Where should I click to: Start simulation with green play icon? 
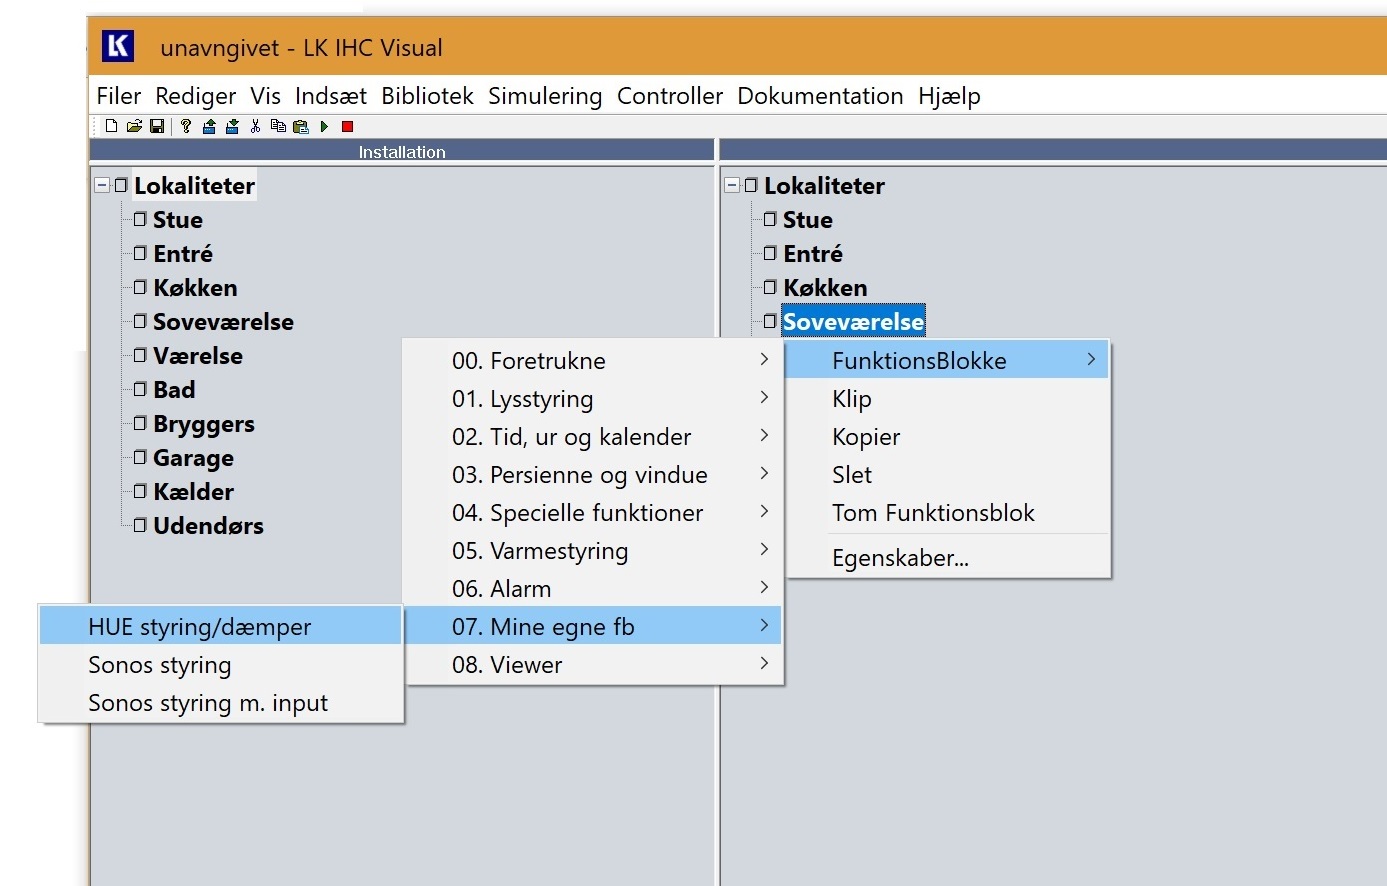(x=324, y=126)
